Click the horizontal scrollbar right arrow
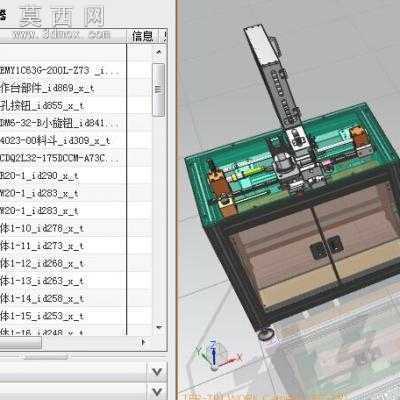The width and height of the screenshot is (400, 400). pyautogui.click(x=143, y=342)
